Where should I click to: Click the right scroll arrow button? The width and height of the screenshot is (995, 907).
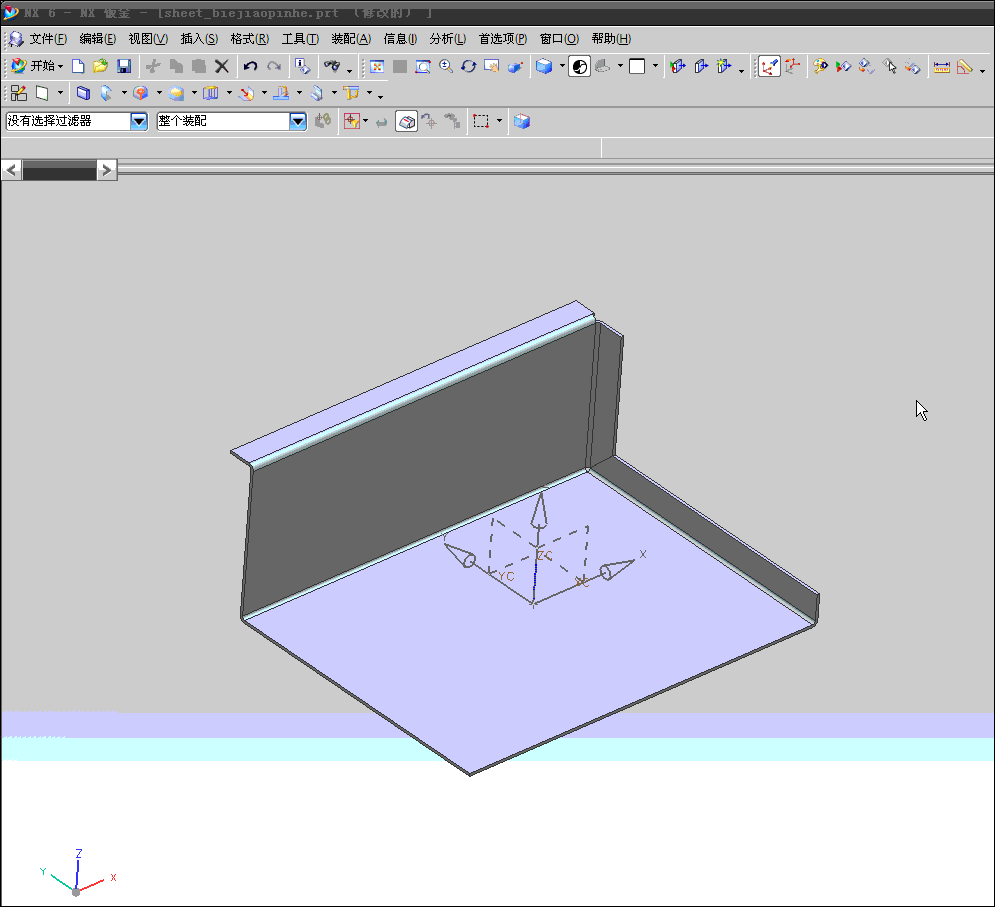(x=107, y=170)
